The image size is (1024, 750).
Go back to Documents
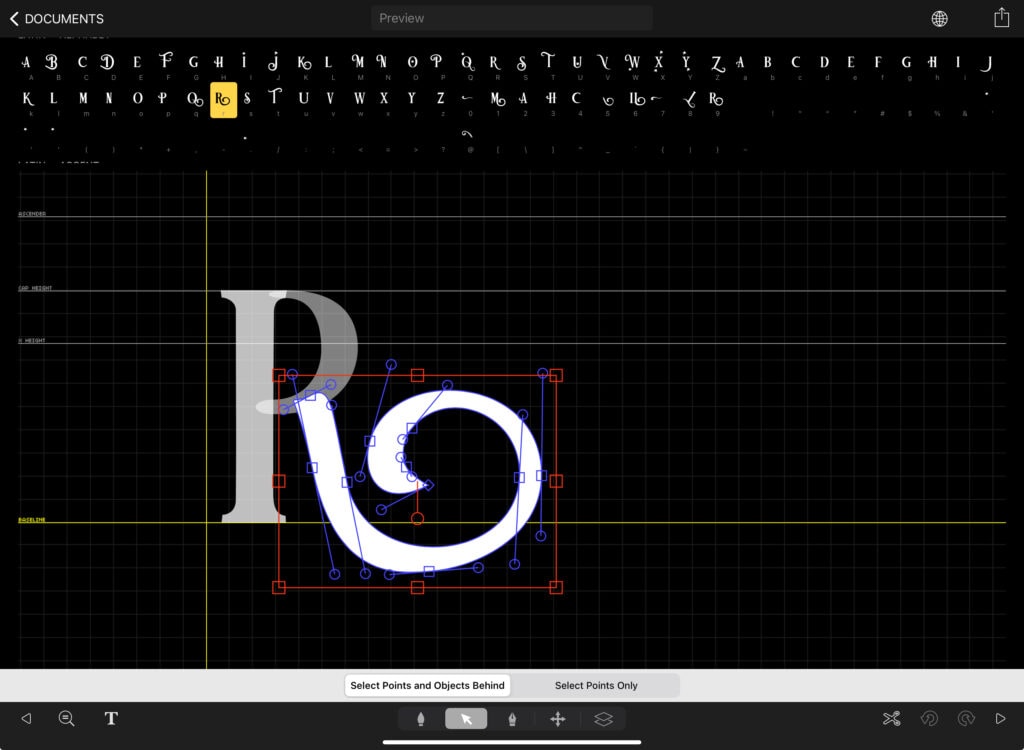(x=56, y=18)
